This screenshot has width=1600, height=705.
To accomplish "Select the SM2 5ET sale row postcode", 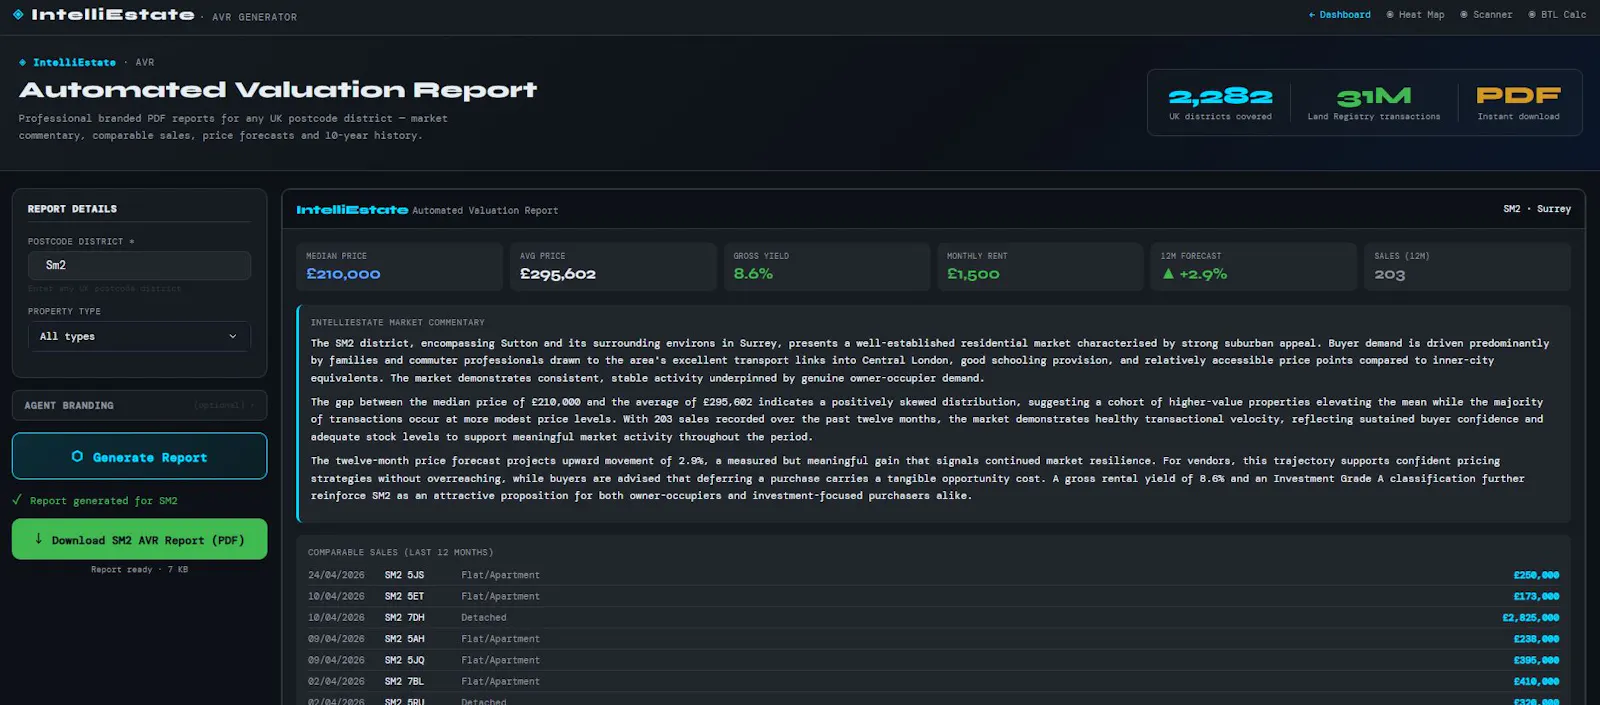I will (x=404, y=596).
